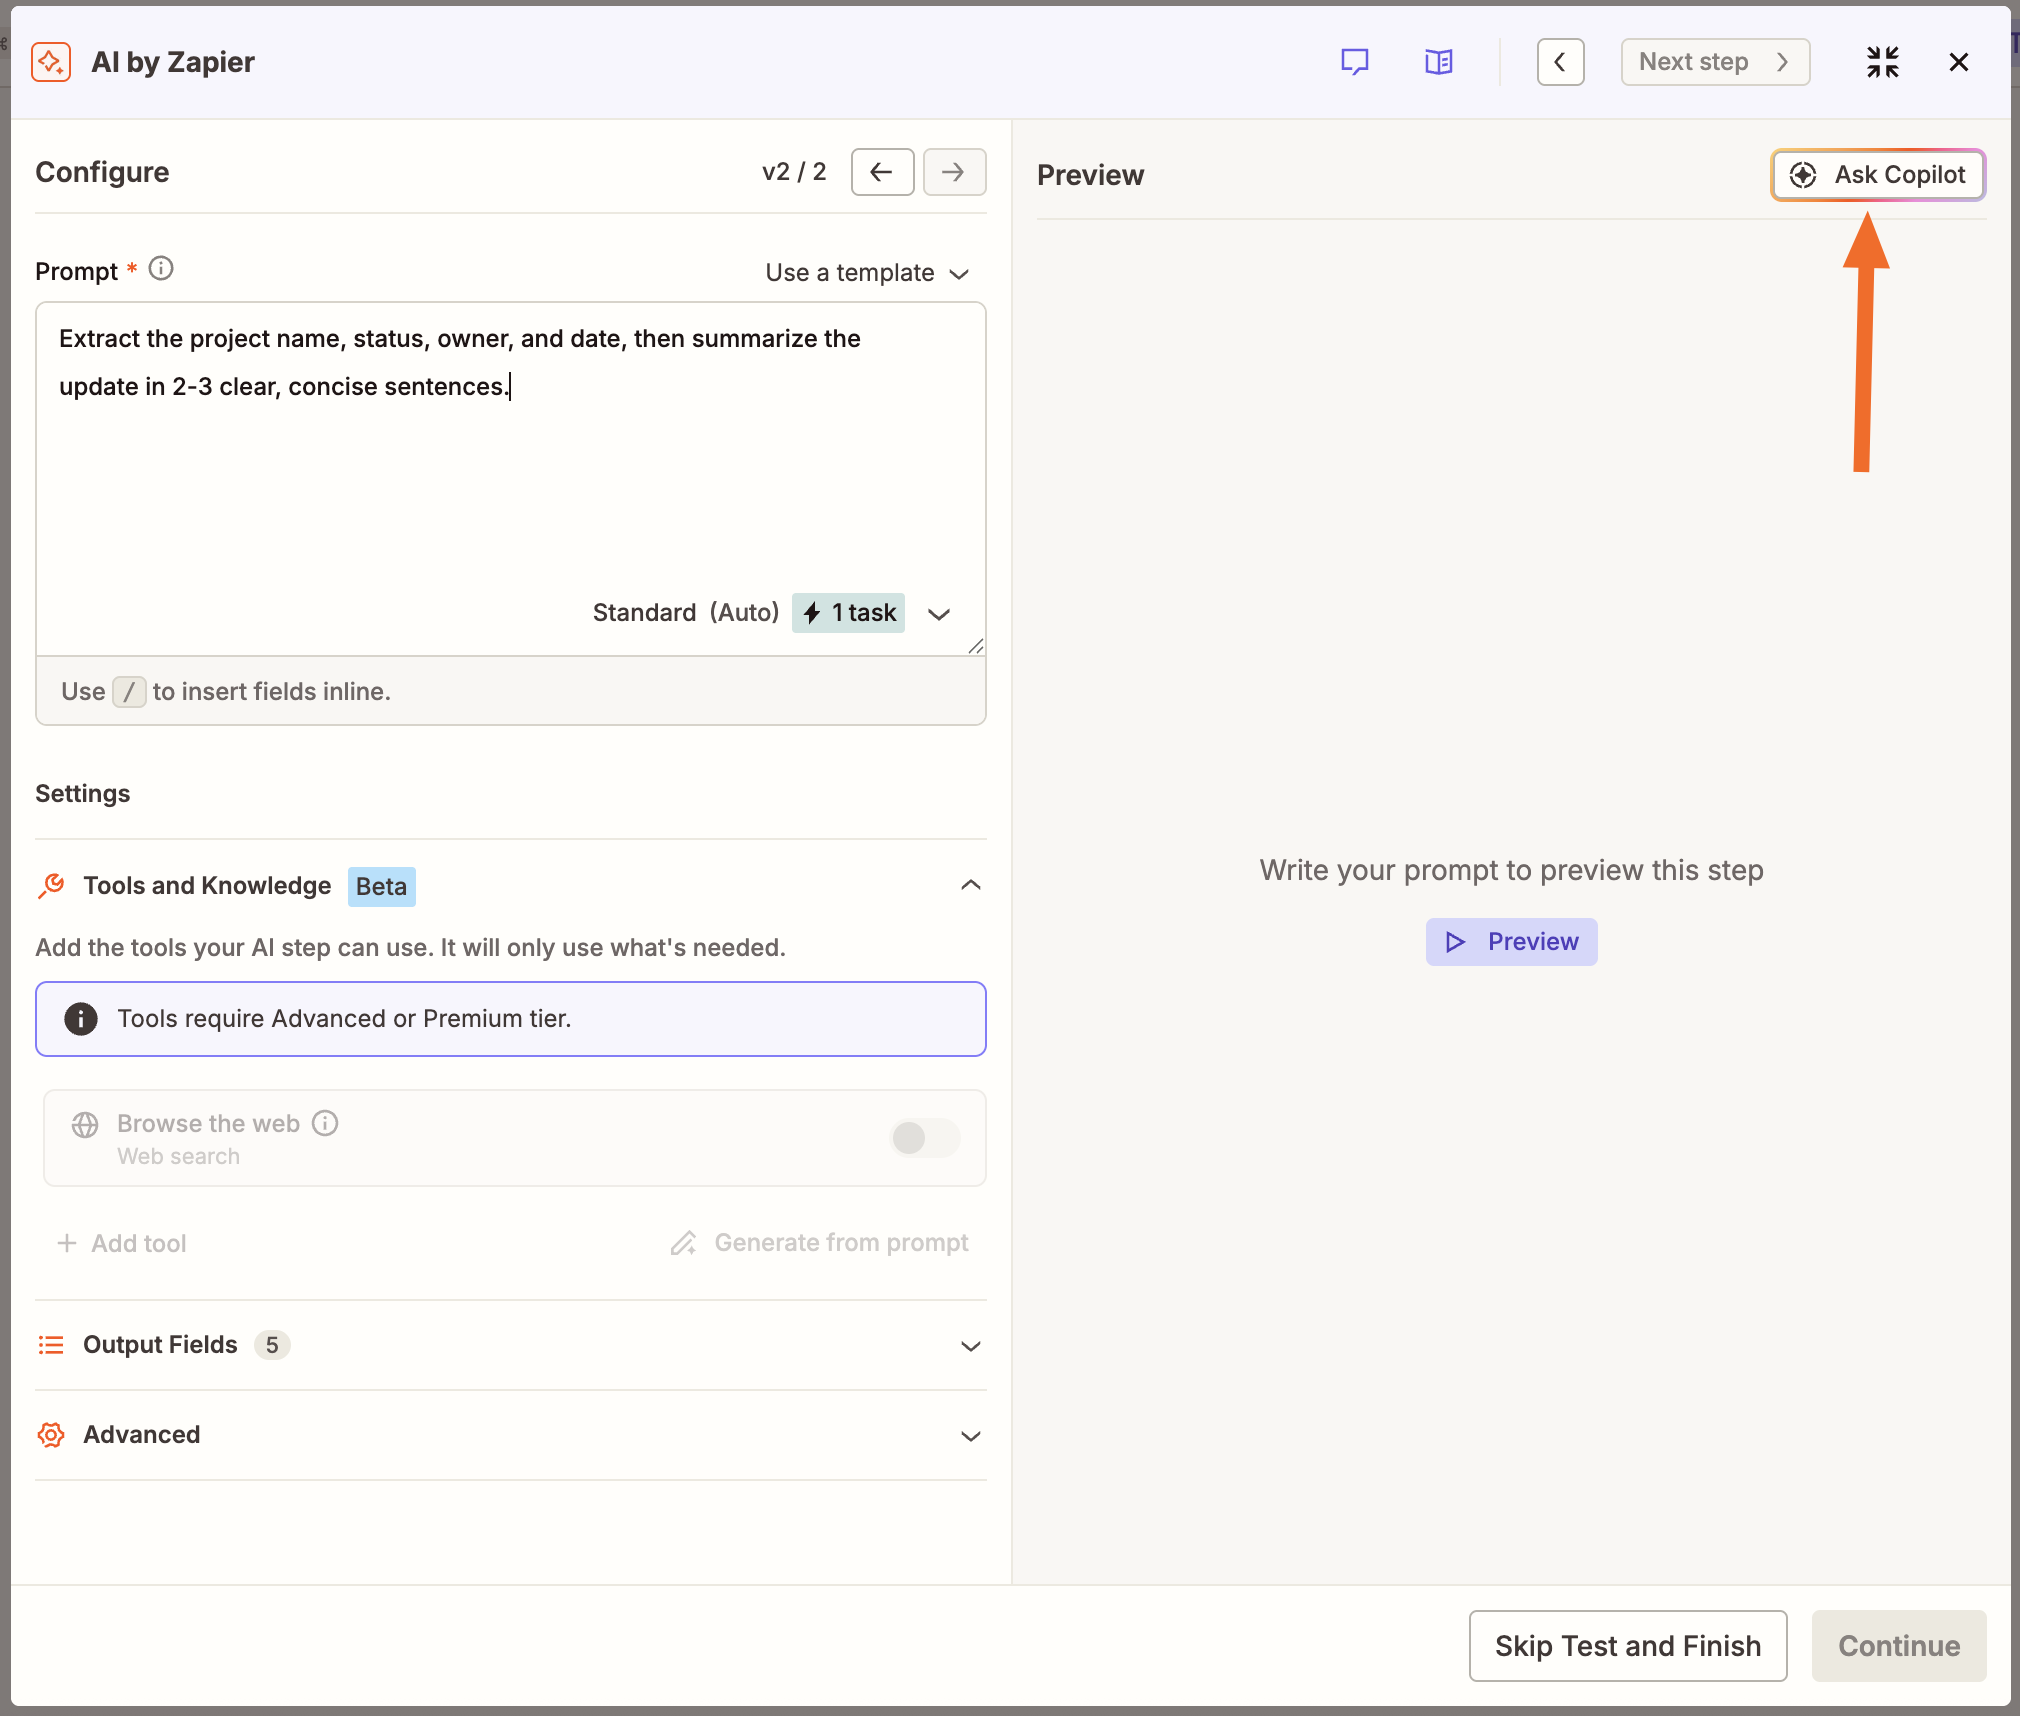Click the Prompt info icon

161,269
